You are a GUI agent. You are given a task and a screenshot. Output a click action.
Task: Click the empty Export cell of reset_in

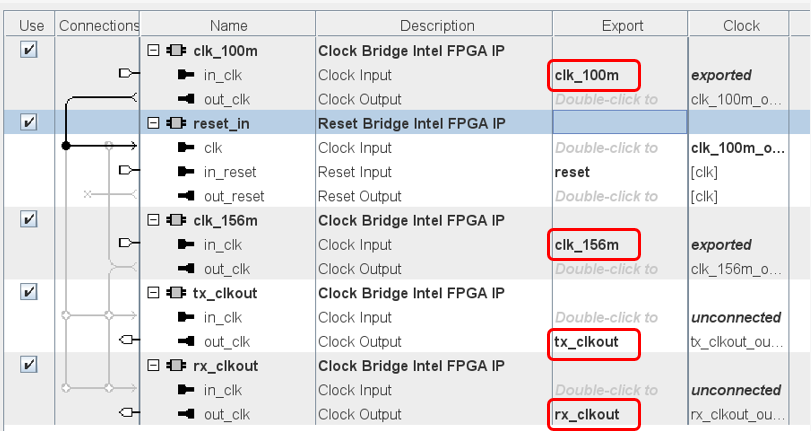click(x=620, y=122)
